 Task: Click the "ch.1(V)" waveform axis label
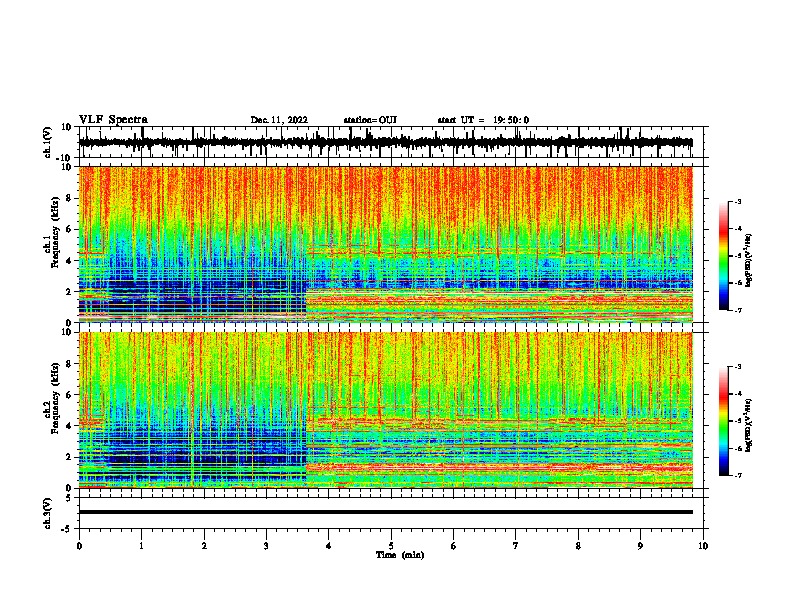pos(48,142)
